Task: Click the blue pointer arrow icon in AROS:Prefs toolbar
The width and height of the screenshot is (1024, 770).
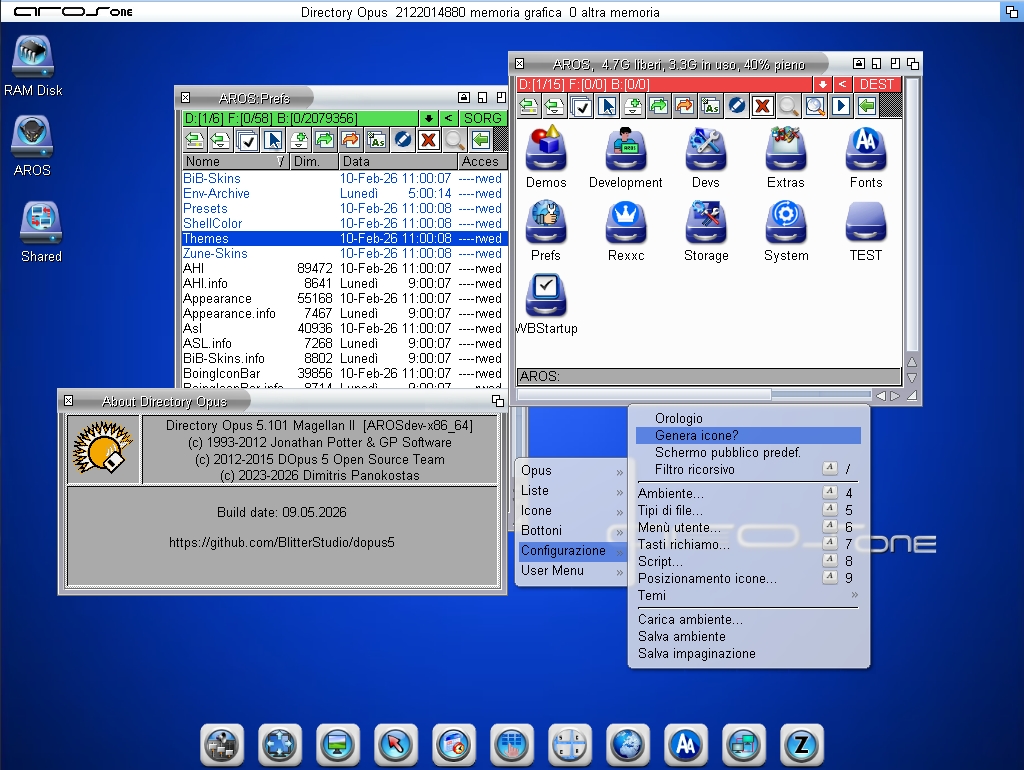Action: [273, 140]
